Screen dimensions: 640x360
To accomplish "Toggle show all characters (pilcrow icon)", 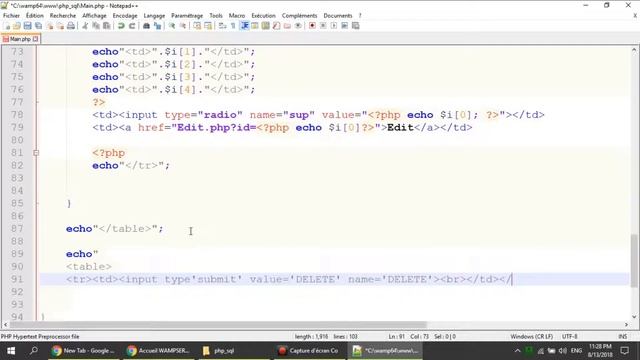I will (x=233, y=26).
